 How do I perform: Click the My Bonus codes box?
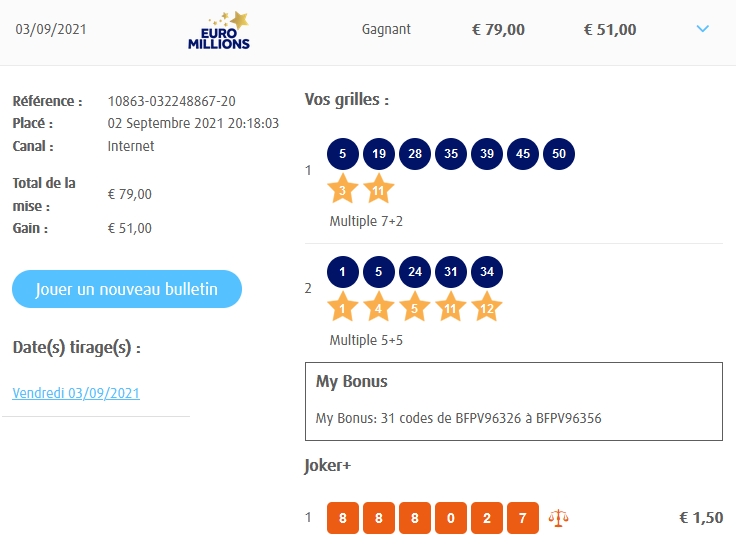click(513, 401)
